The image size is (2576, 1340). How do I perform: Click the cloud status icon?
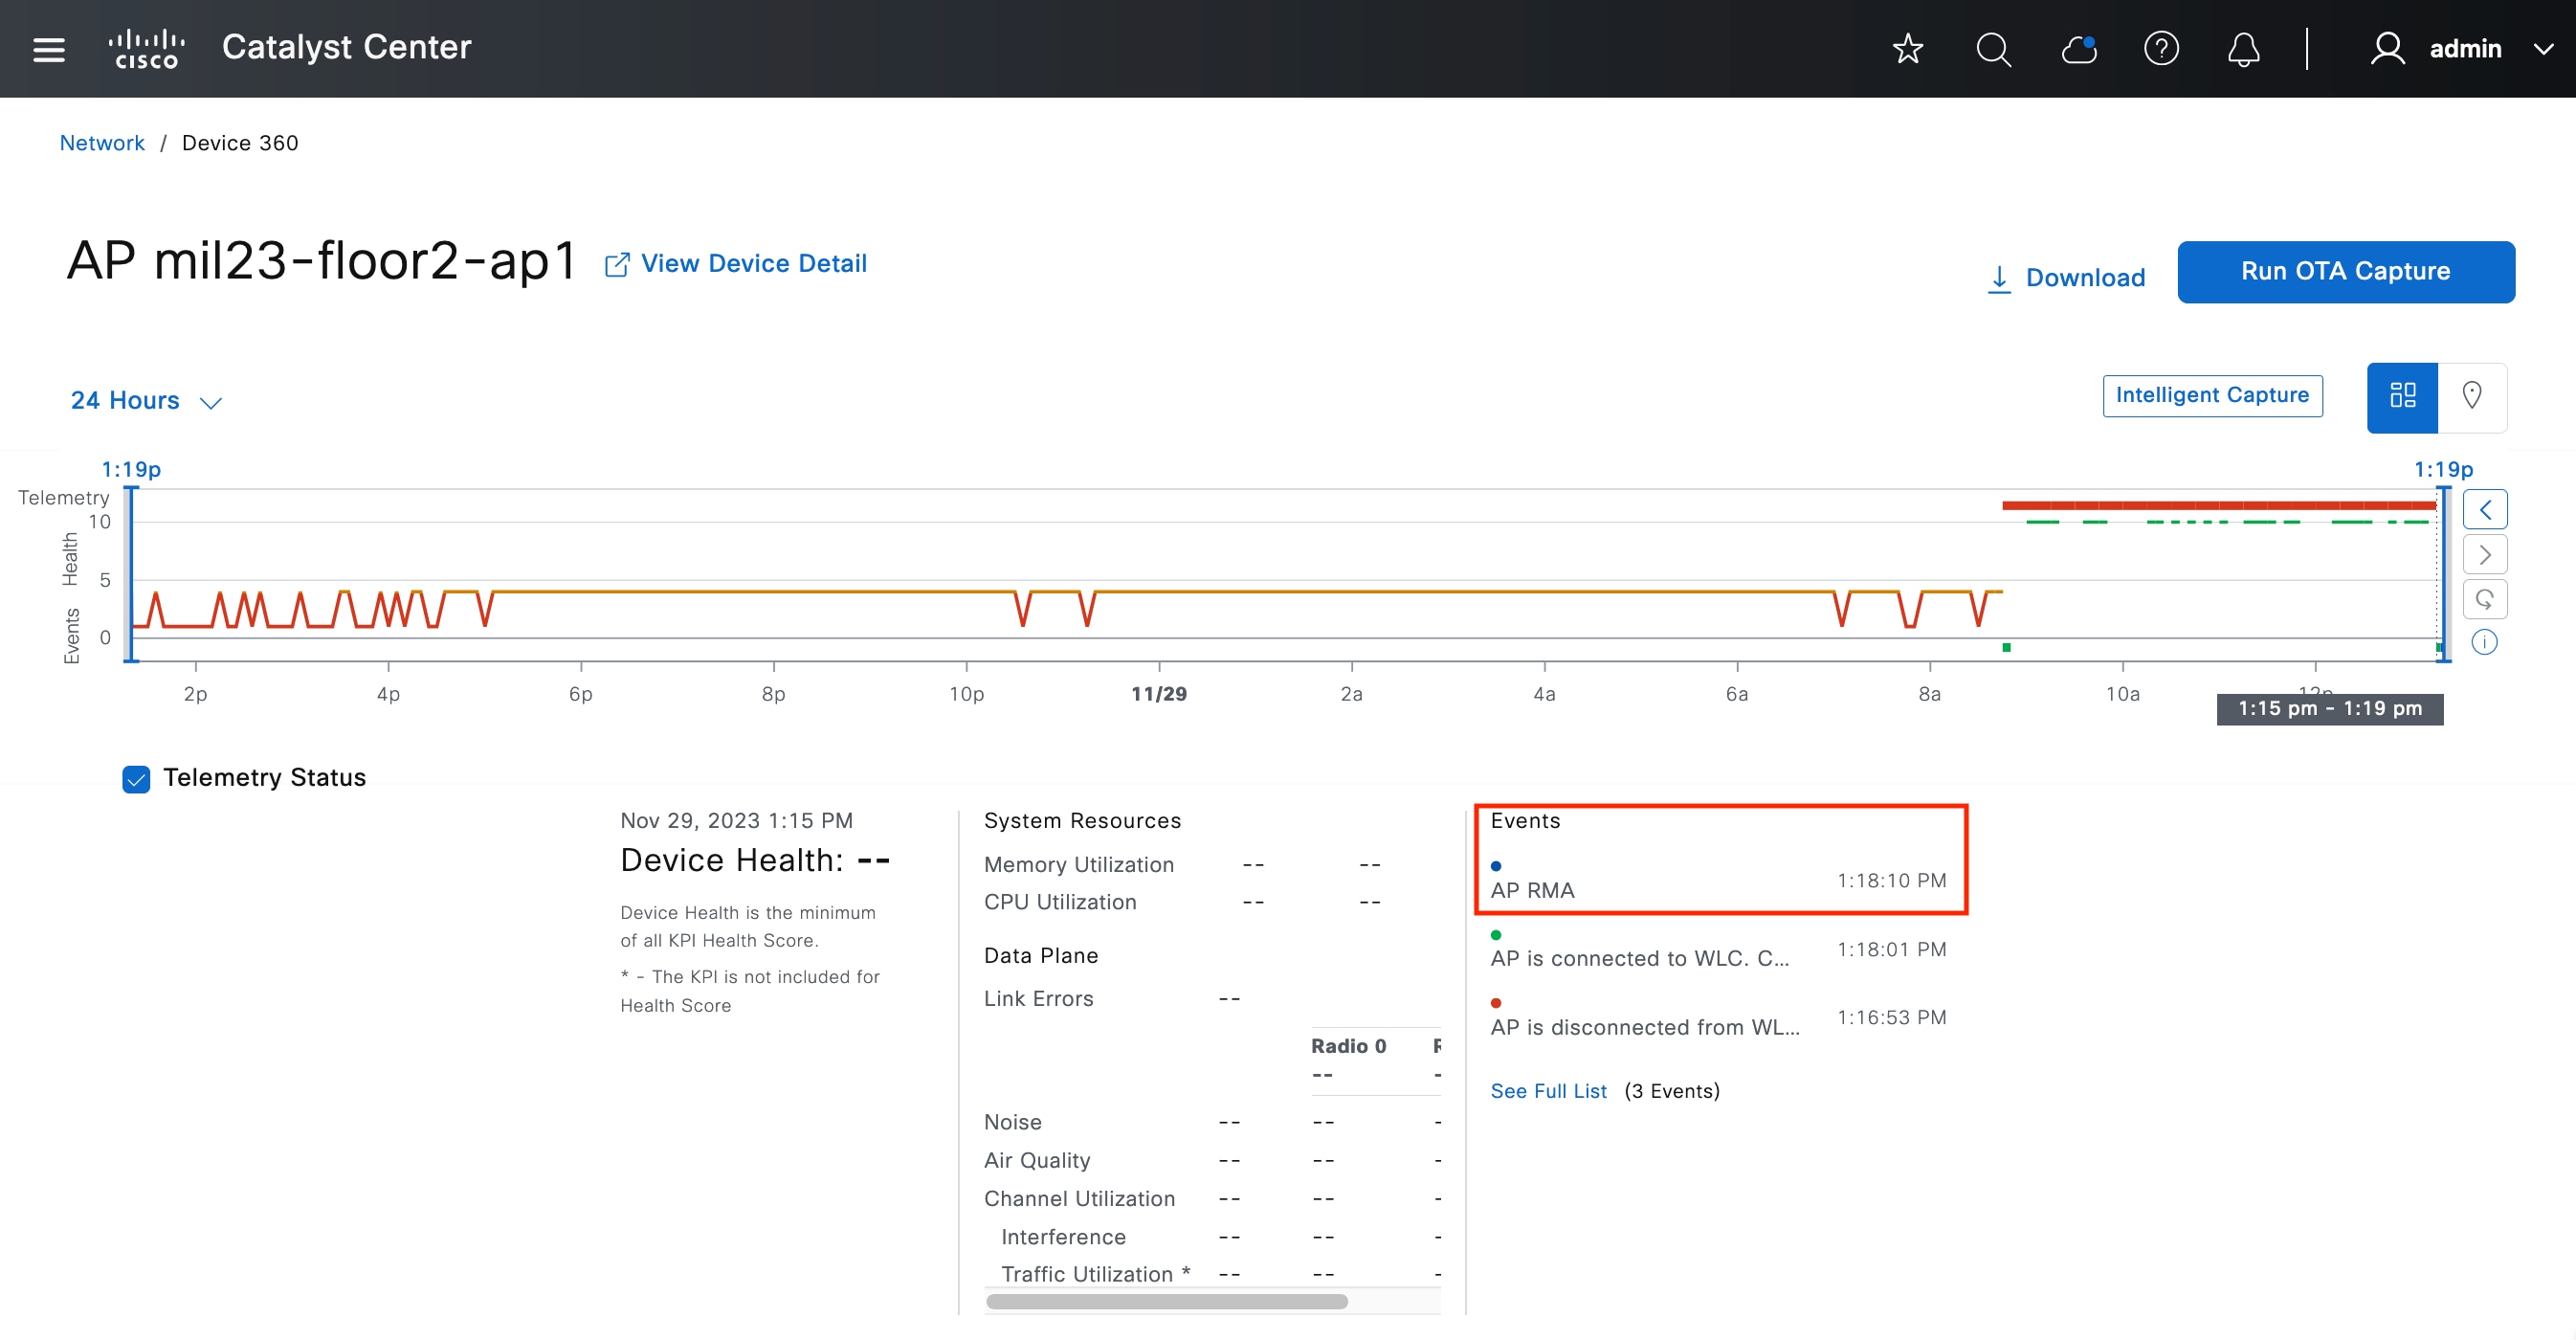[2078, 49]
